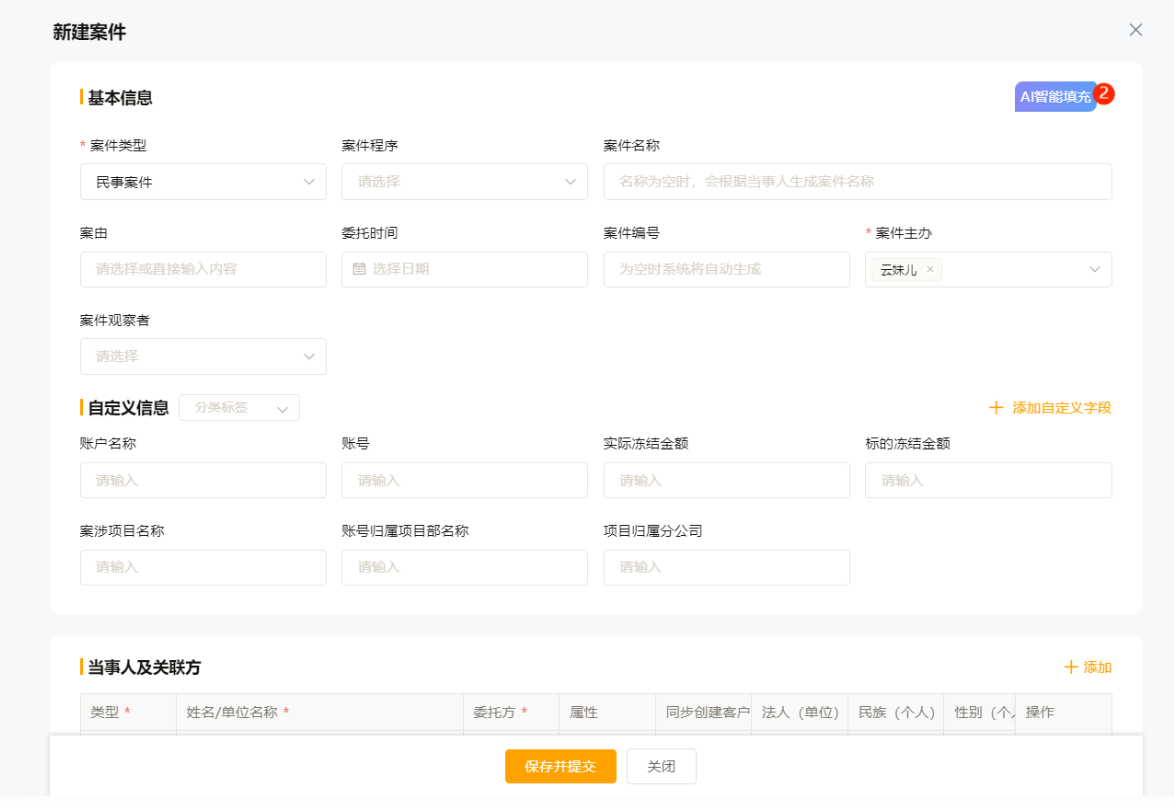
Task: Expand the 案件主办 dropdown arrow
Action: (x=1095, y=269)
